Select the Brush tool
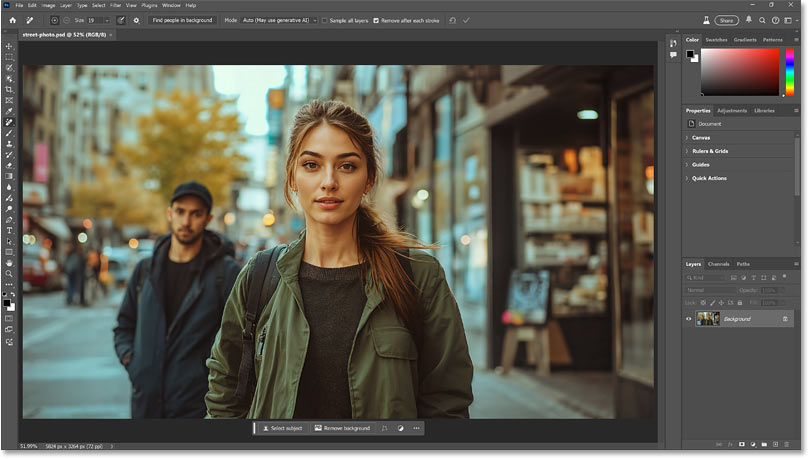The image size is (809, 459). click(x=9, y=133)
